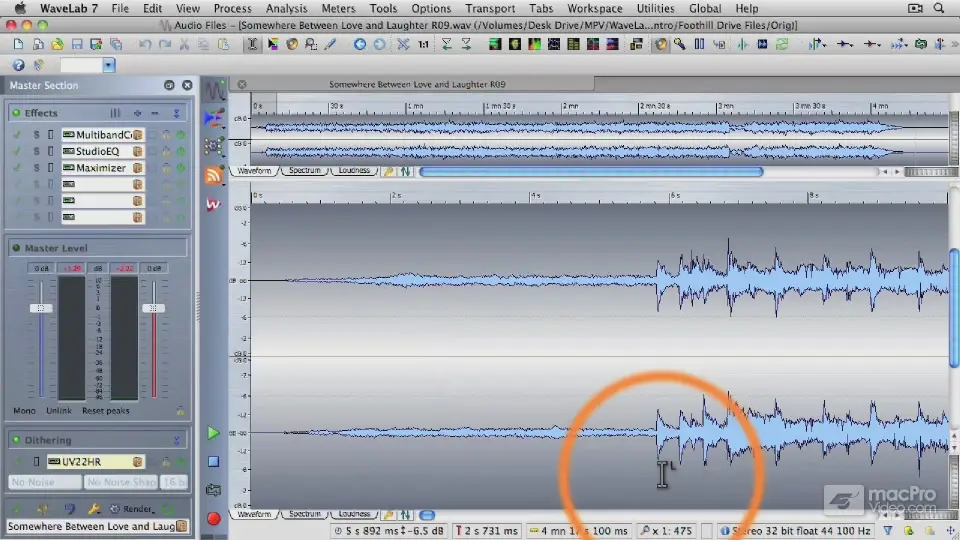Image resolution: width=960 pixels, height=540 pixels.
Task: Click Reset peaks button
Action: point(106,411)
